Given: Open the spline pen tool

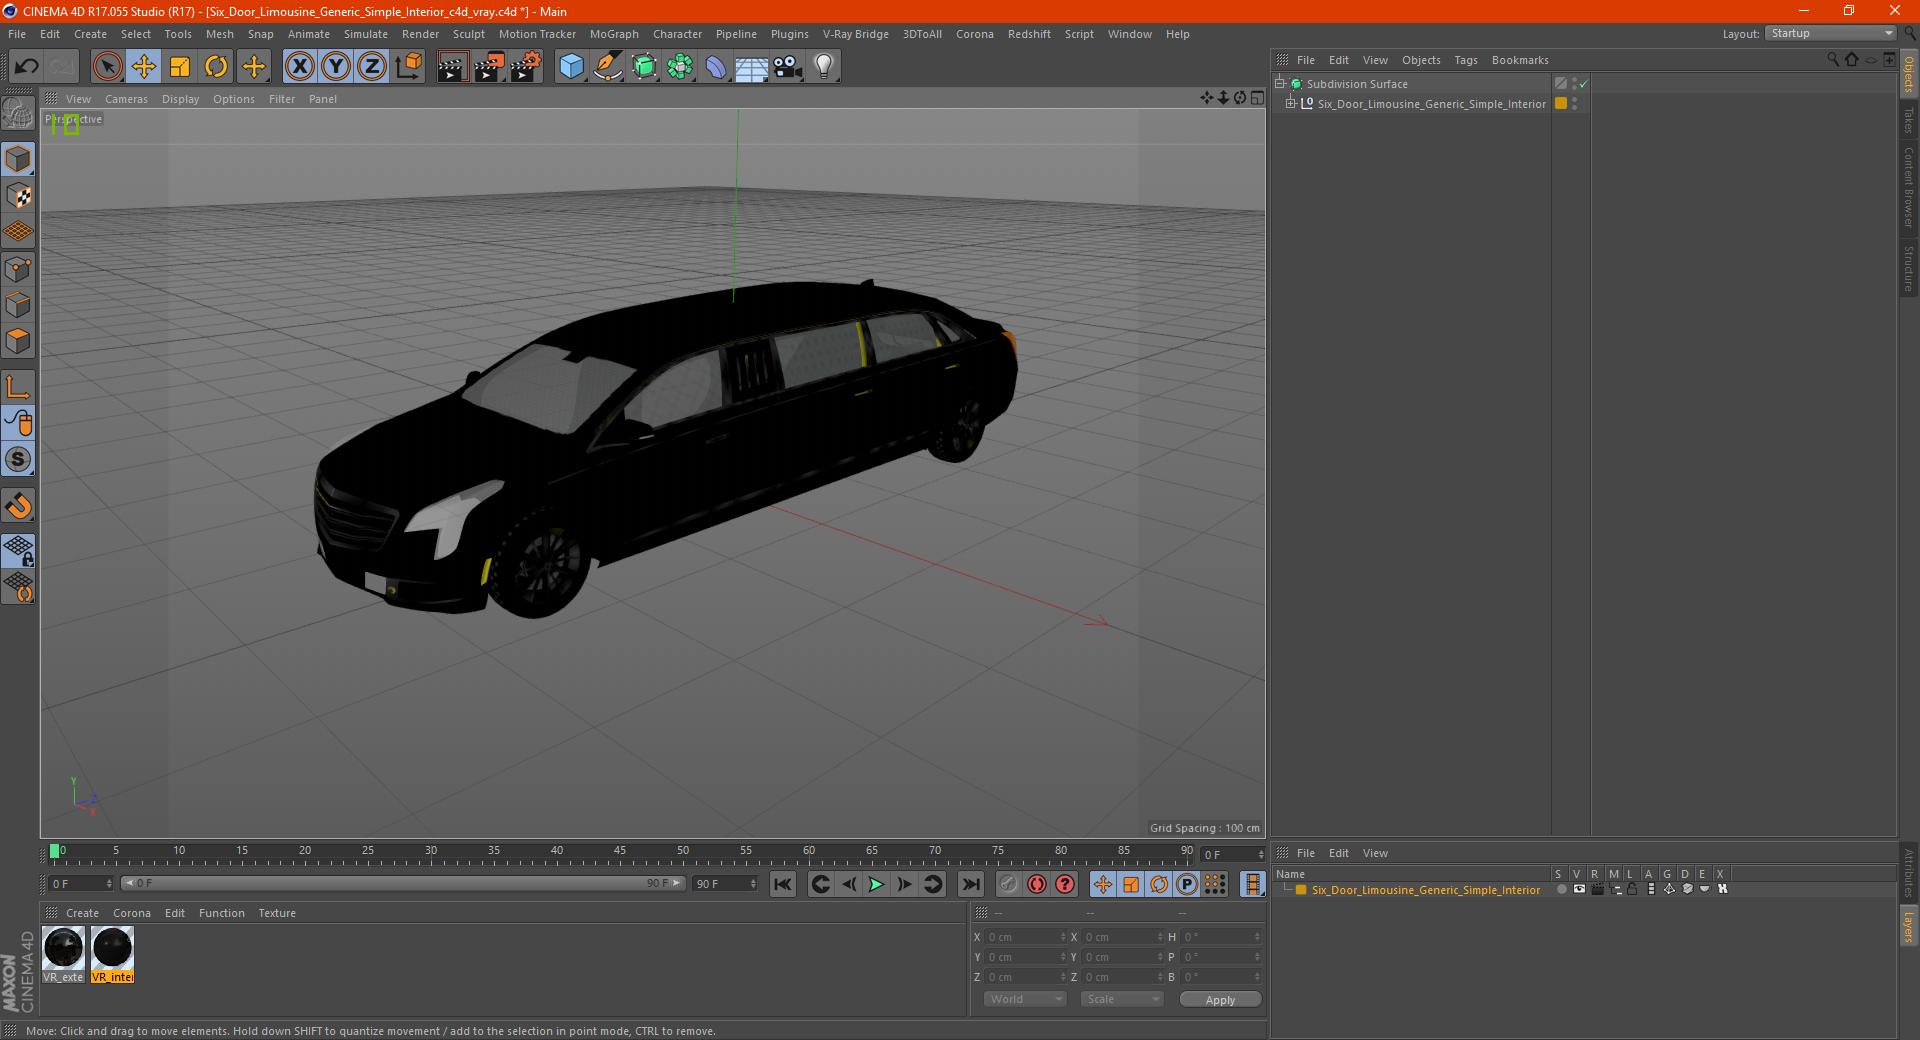Looking at the screenshot, I should (x=608, y=67).
